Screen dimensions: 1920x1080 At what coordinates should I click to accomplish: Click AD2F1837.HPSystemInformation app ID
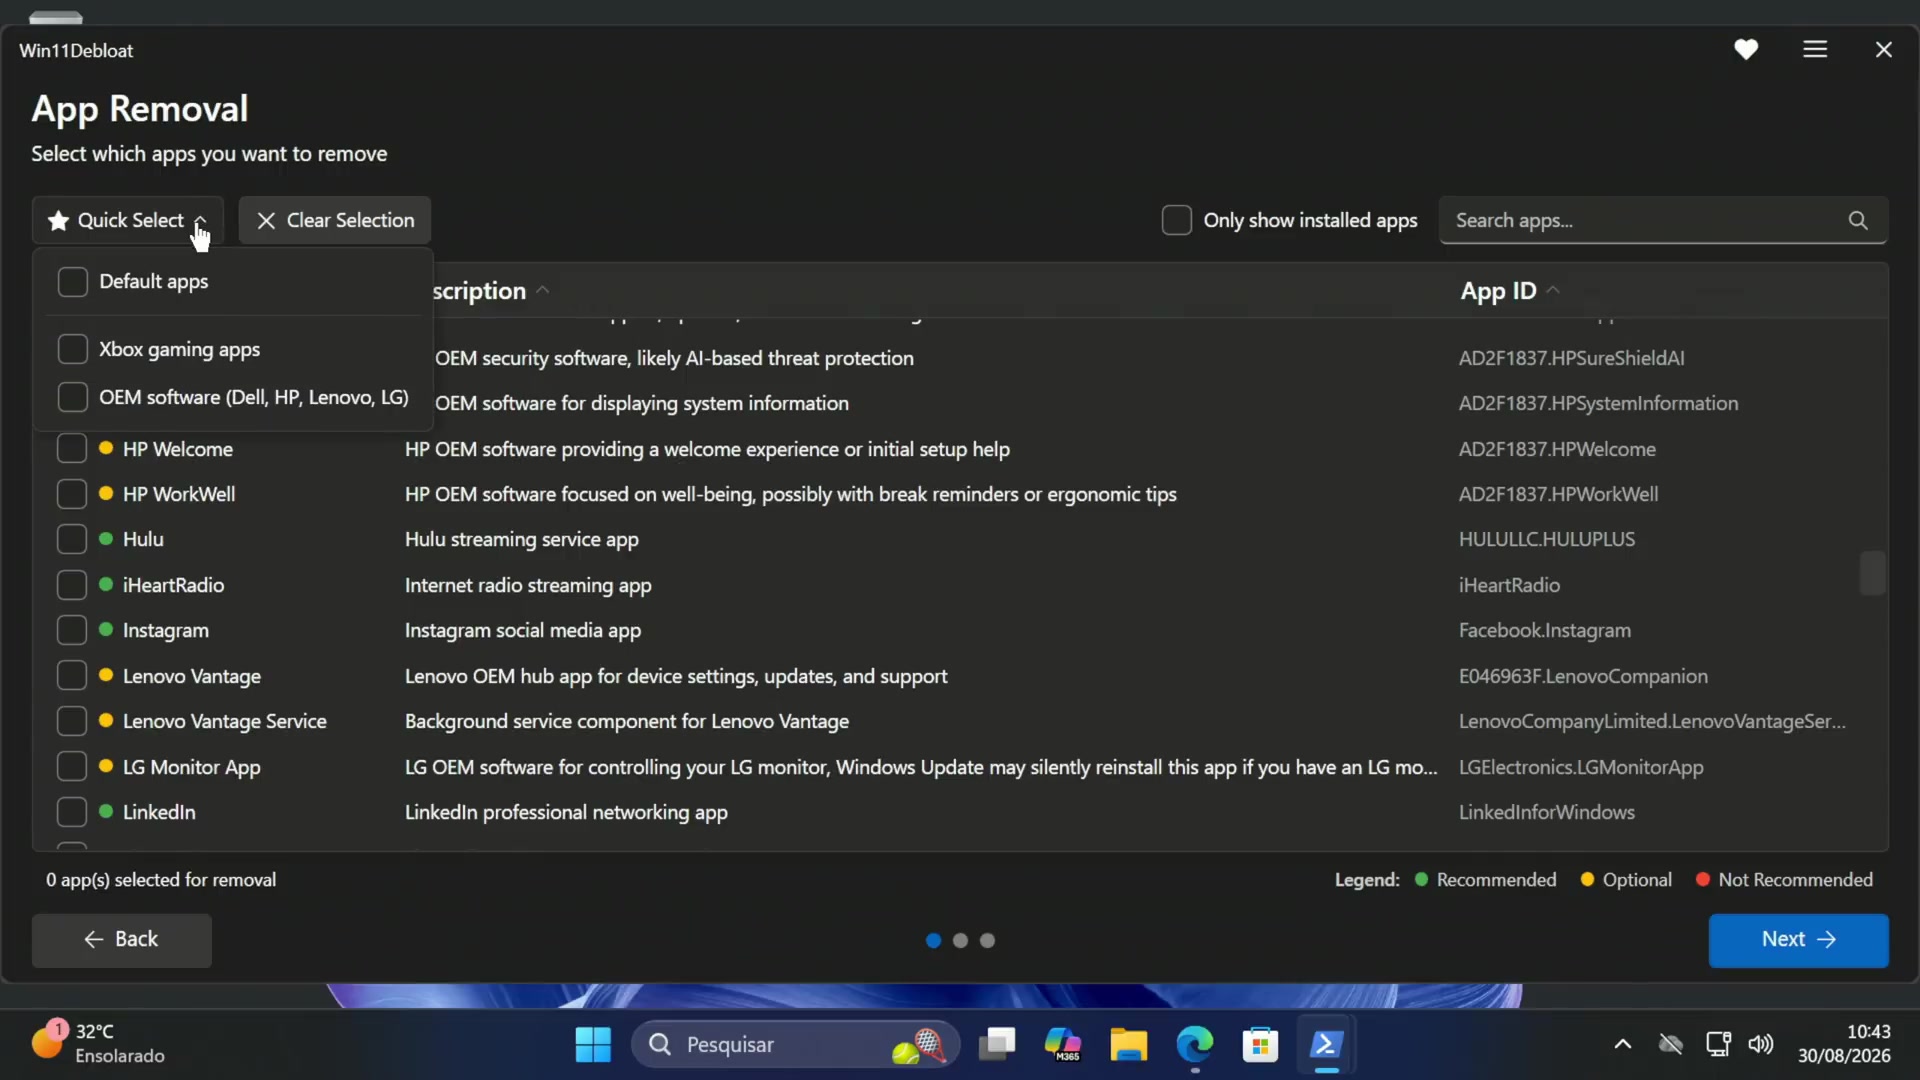(1598, 403)
